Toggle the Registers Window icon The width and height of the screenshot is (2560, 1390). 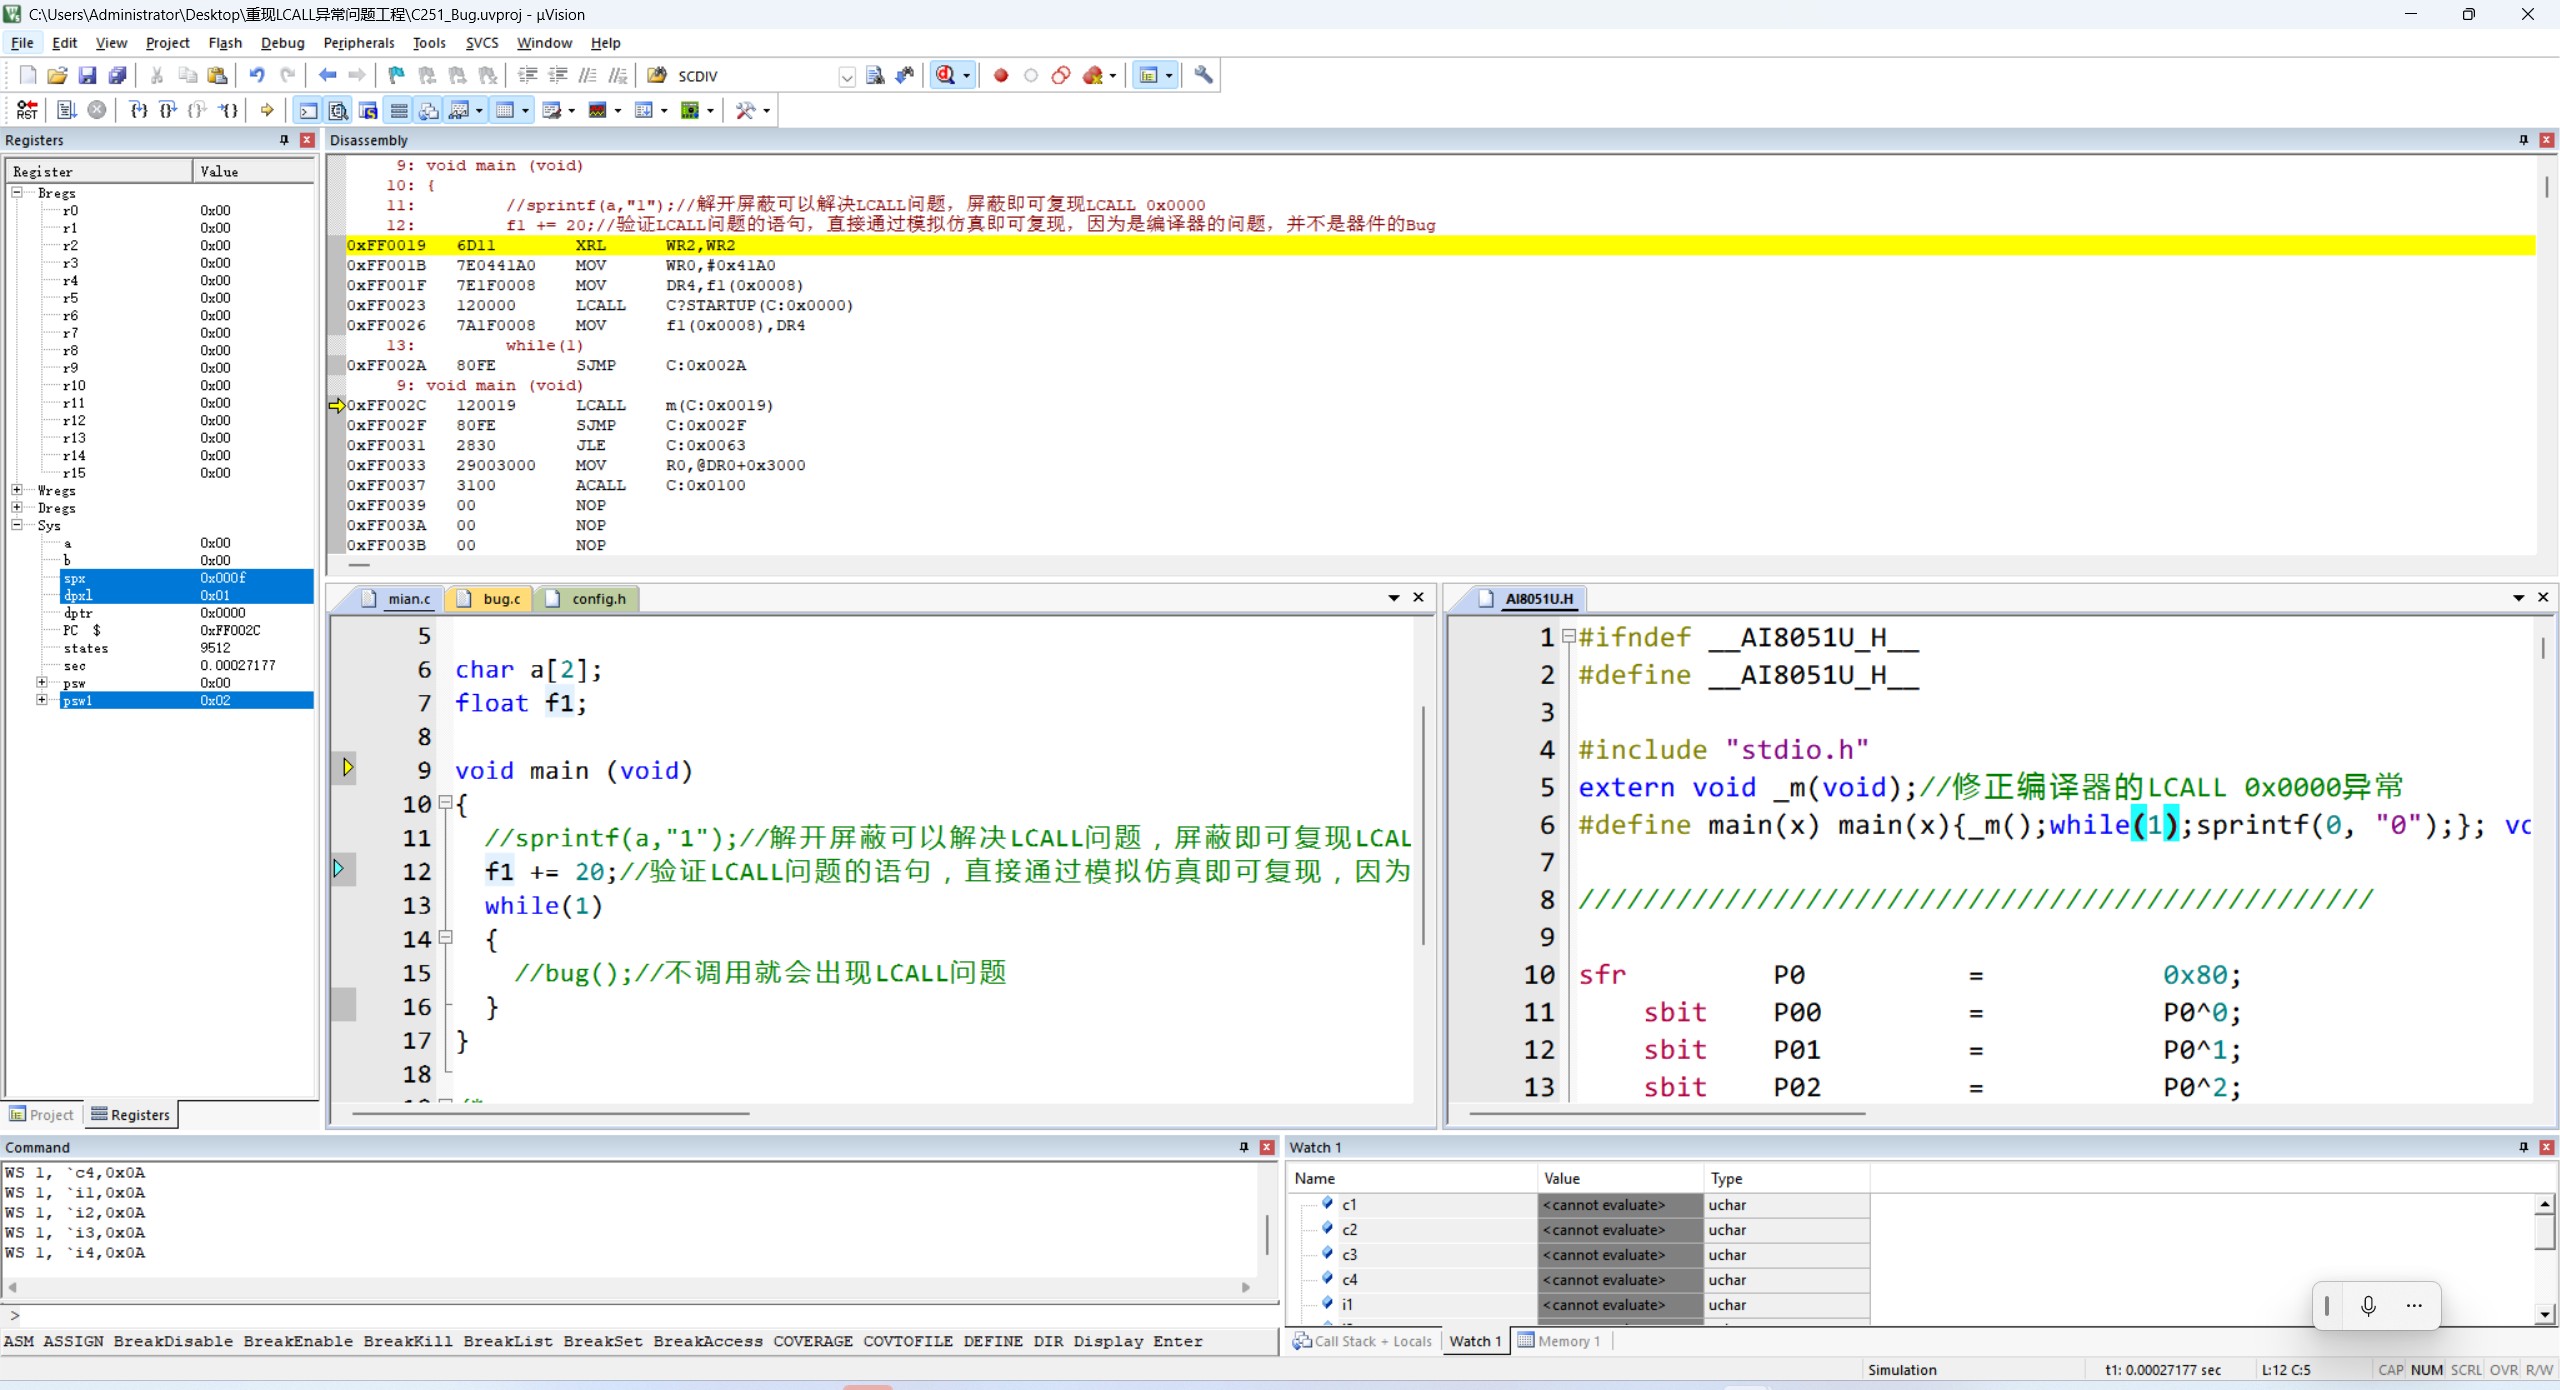[x=399, y=110]
